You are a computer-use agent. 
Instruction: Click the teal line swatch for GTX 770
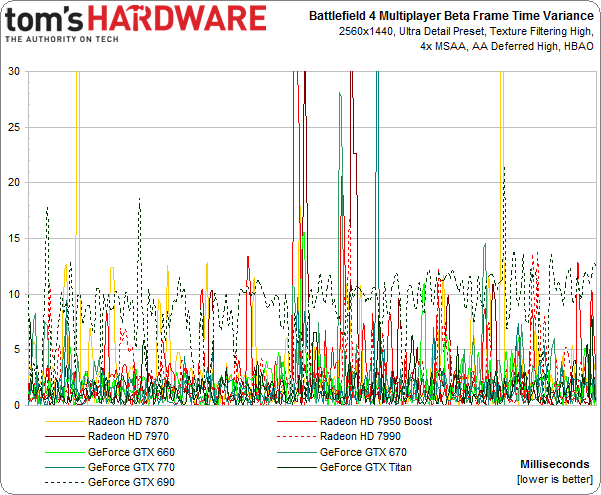(64, 468)
